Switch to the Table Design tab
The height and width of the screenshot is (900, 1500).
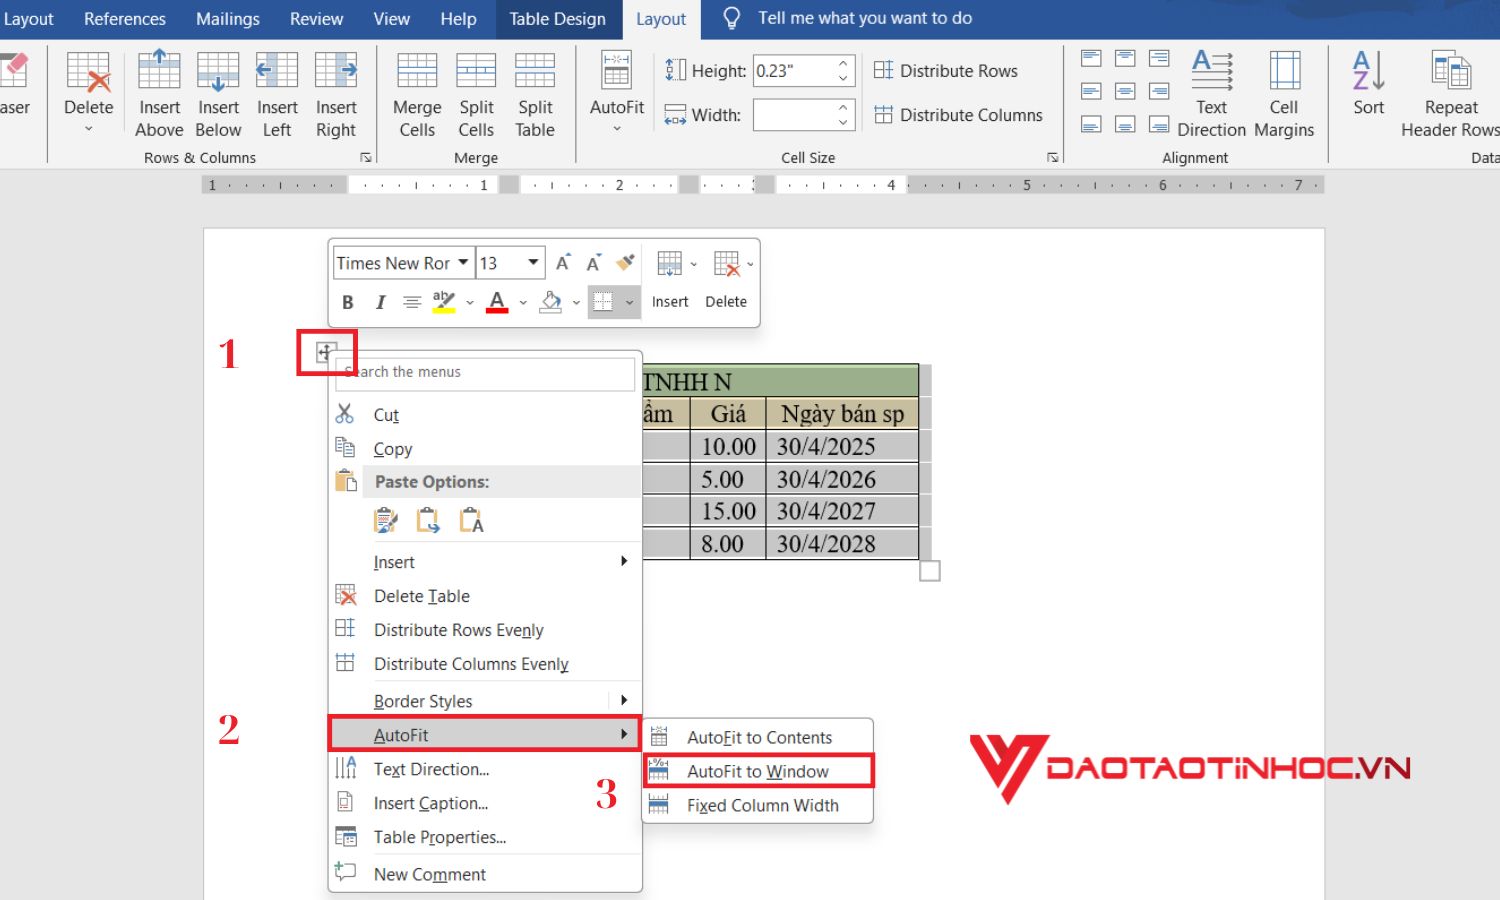tap(558, 18)
